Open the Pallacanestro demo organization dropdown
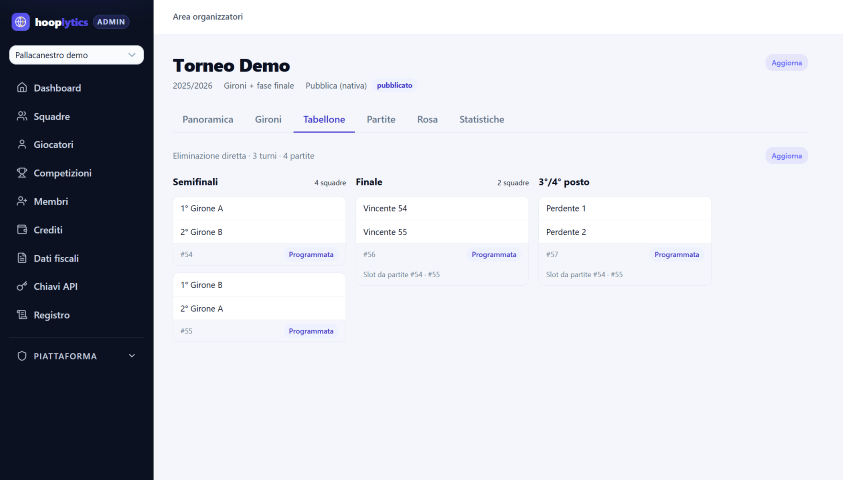 (76, 55)
